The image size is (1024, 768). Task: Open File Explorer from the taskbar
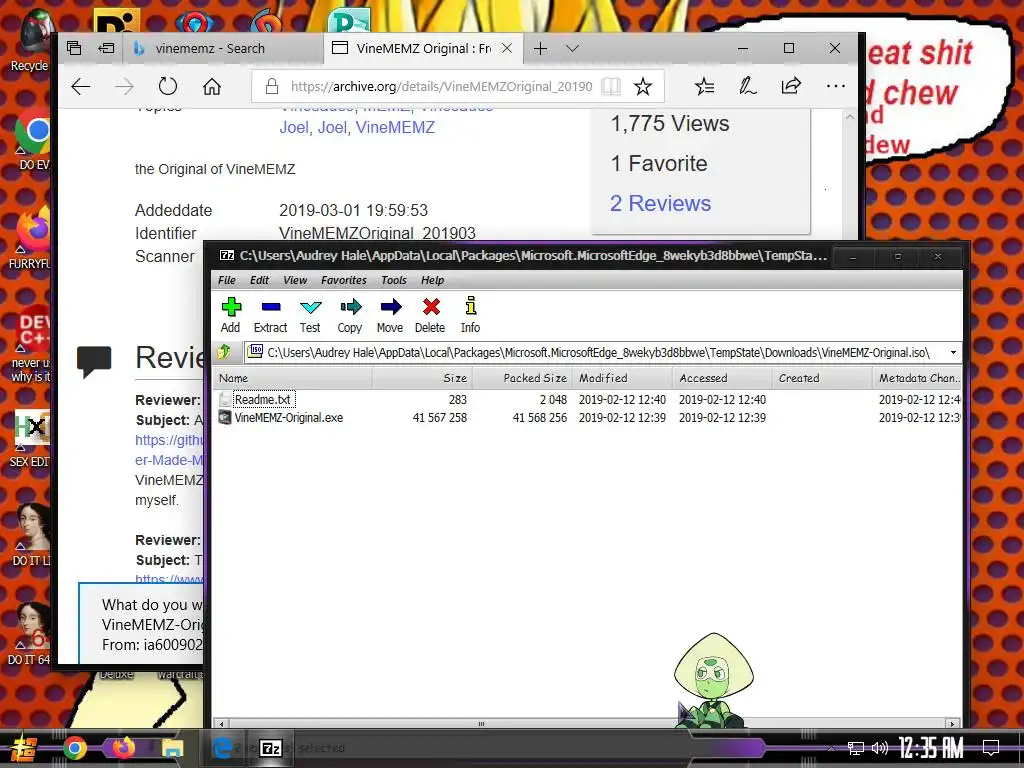coord(172,748)
